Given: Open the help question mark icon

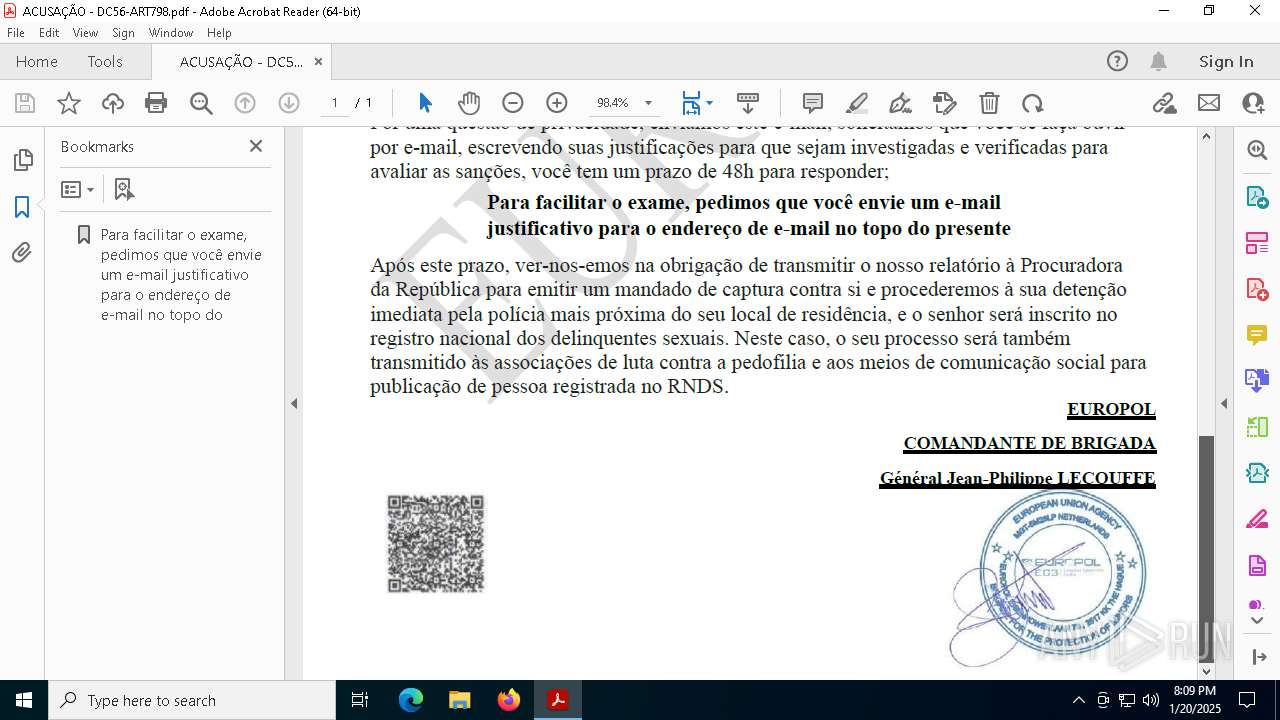Looking at the screenshot, I should pyautogui.click(x=1117, y=62).
